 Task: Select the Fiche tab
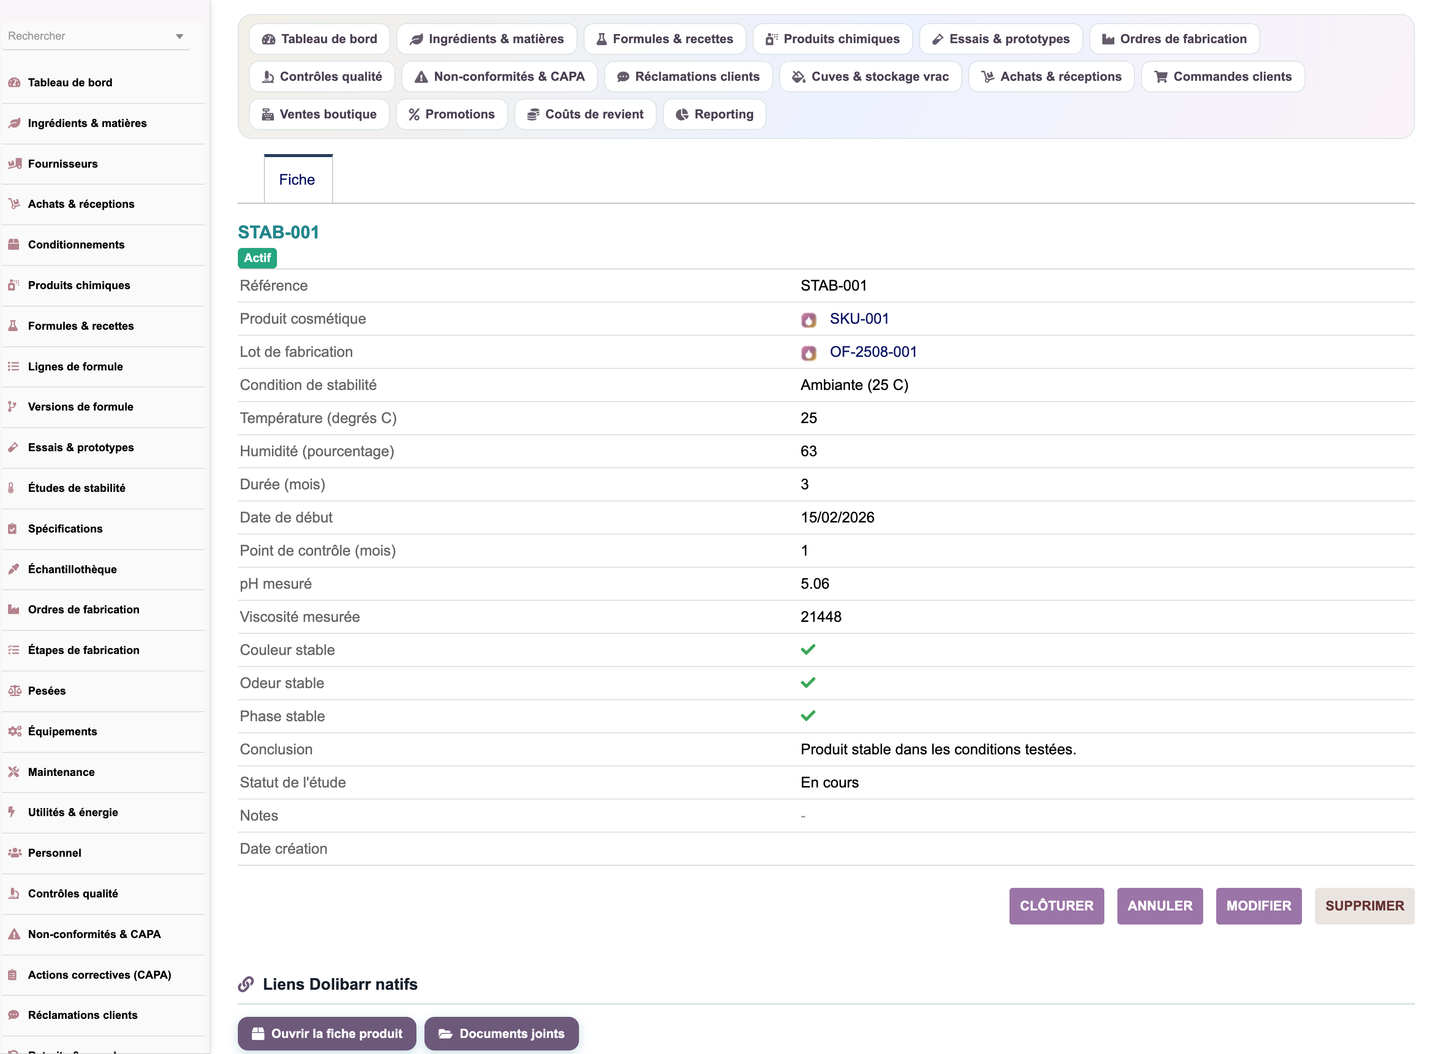coord(297,179)
